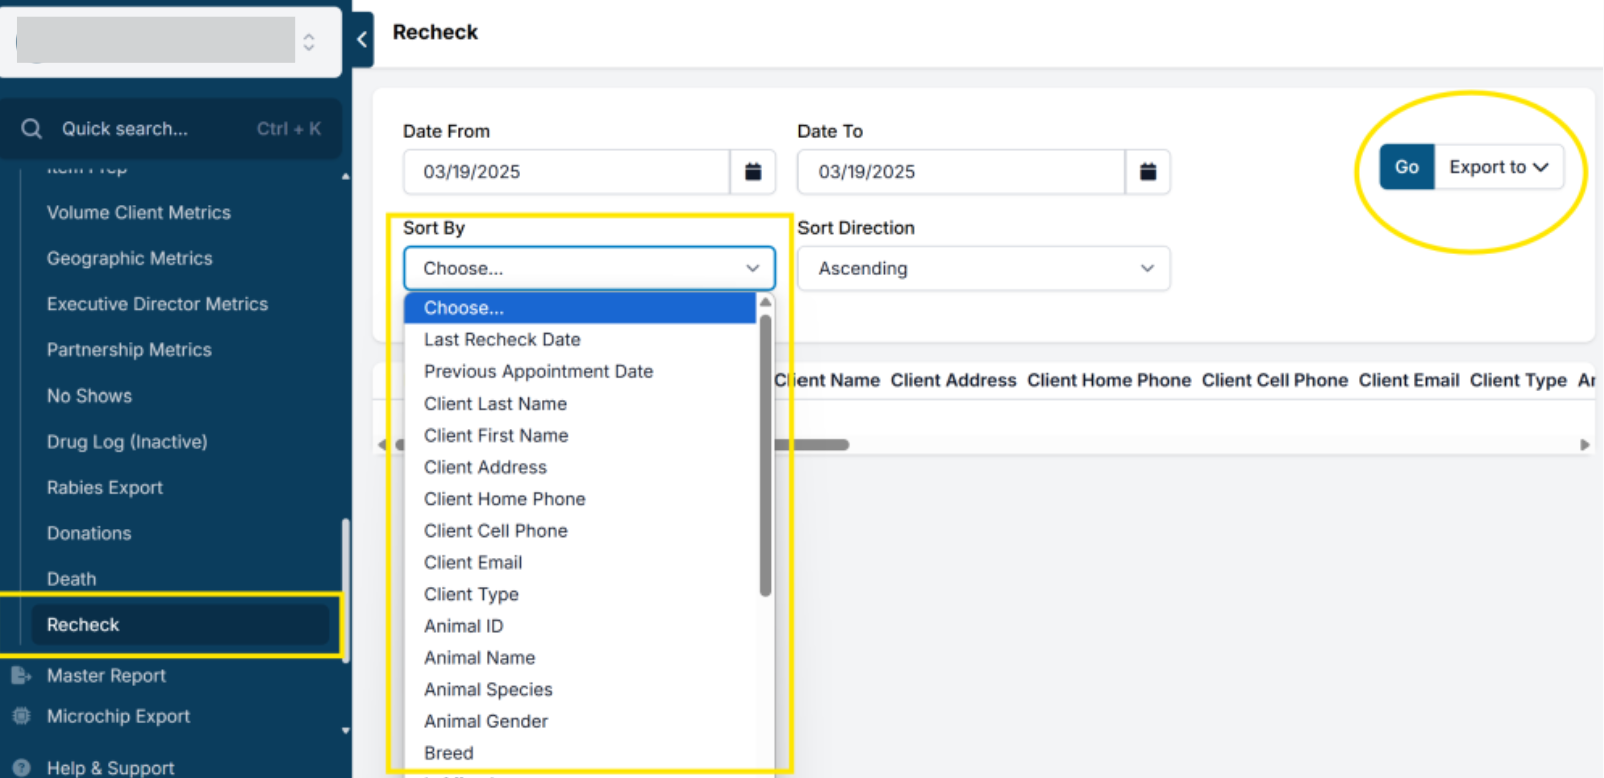Click the results table horizontal scrollbar
1604x778 pixels.
[810, 445]
